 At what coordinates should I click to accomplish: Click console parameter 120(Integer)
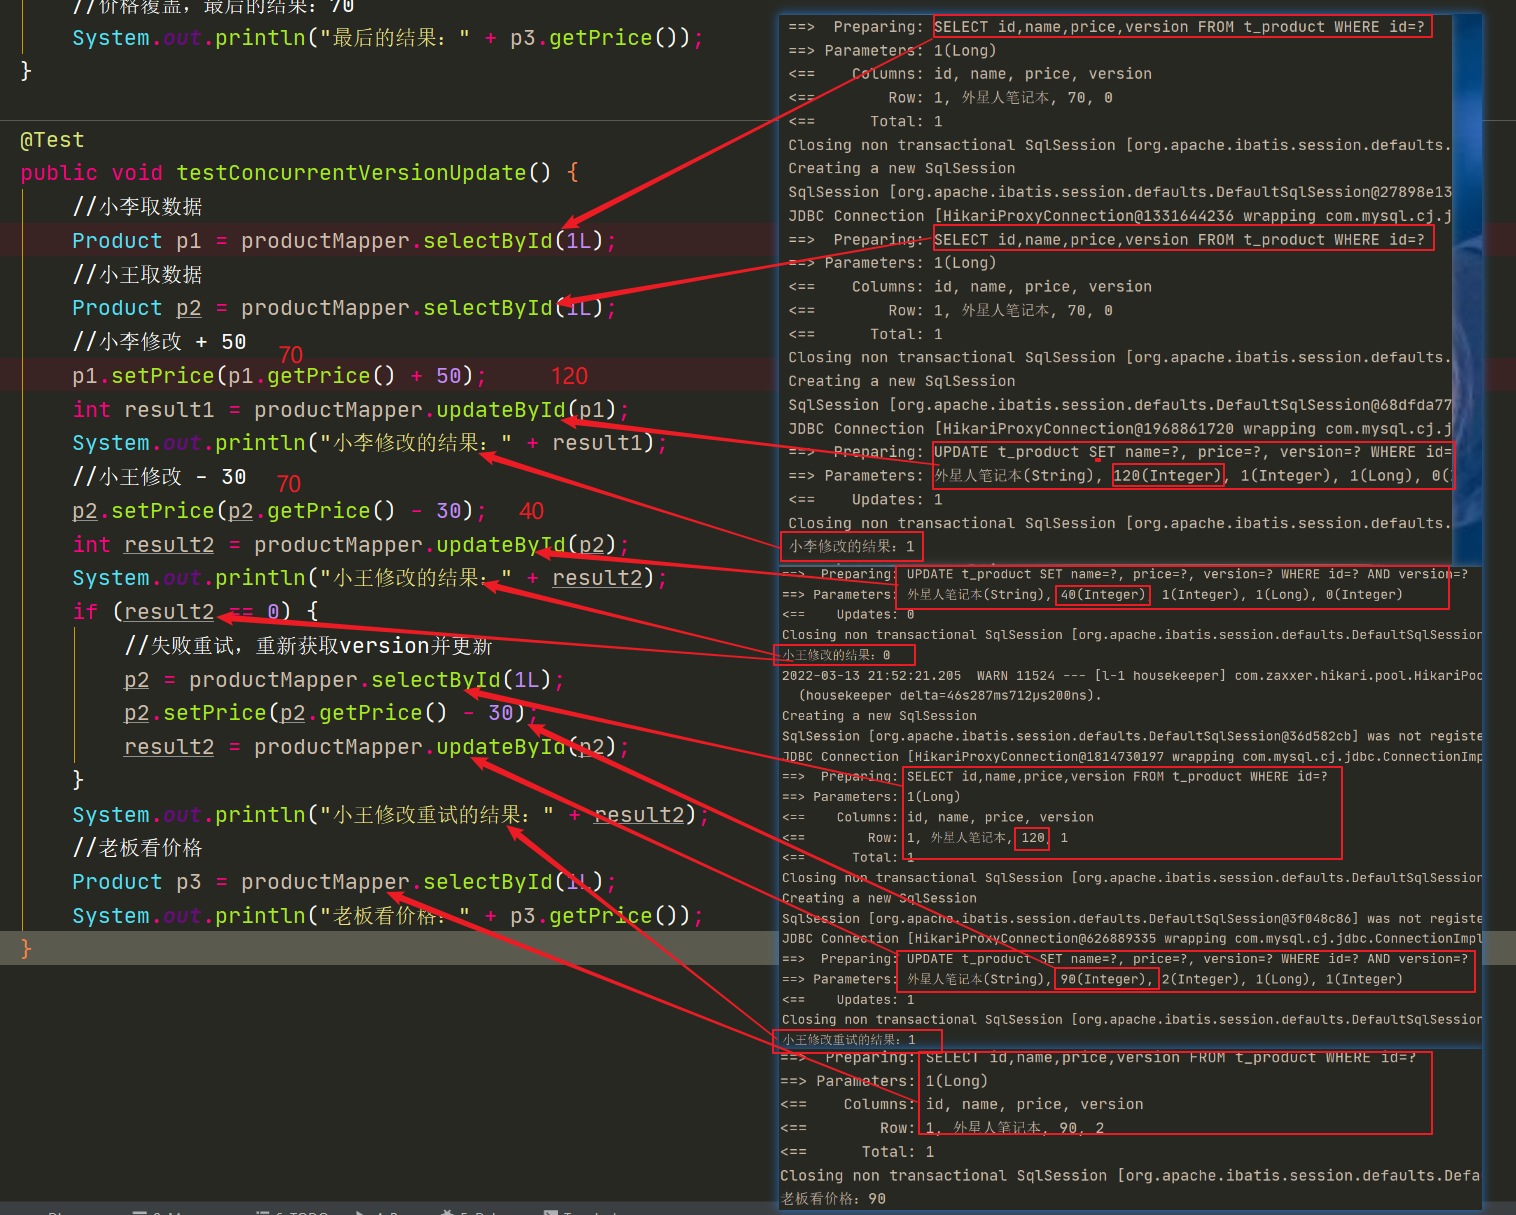[1167, 476]
